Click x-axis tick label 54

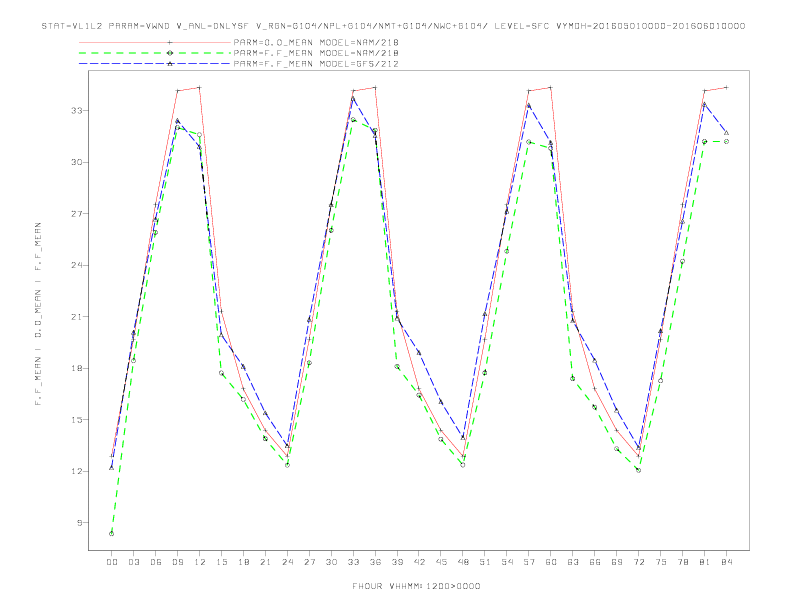click(x=507, y=562)
